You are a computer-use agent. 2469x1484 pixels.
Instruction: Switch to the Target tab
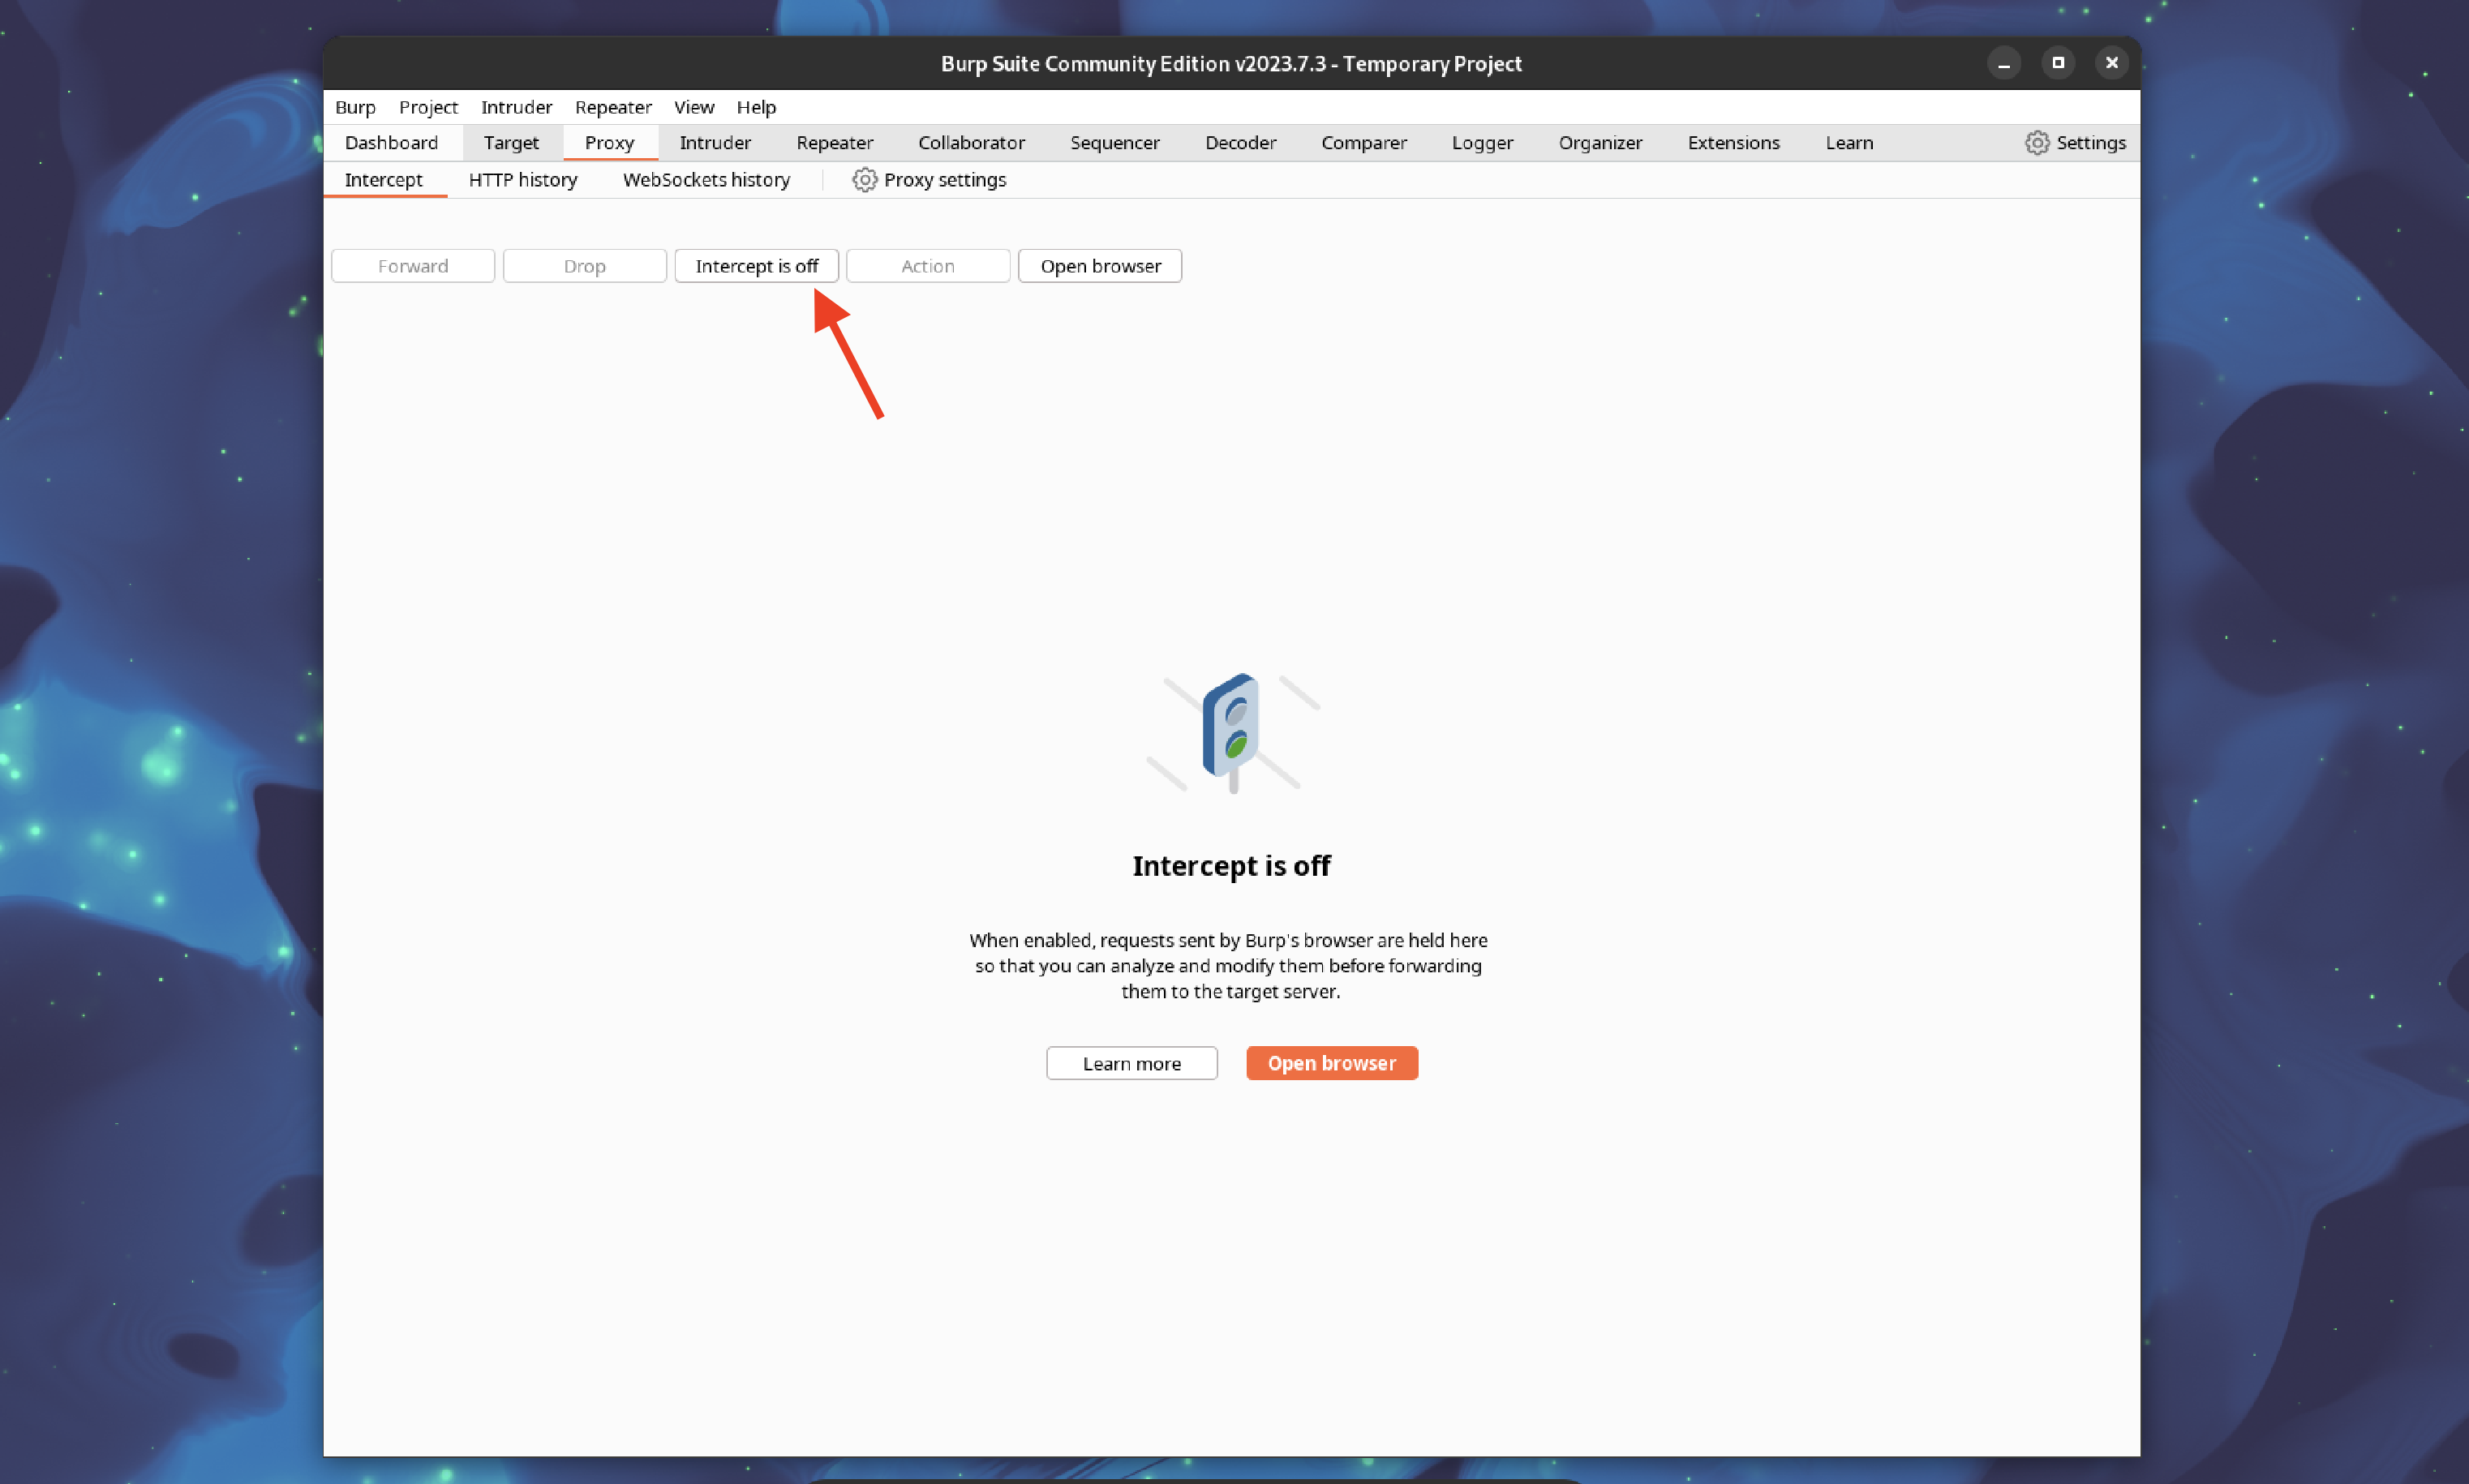511,143
